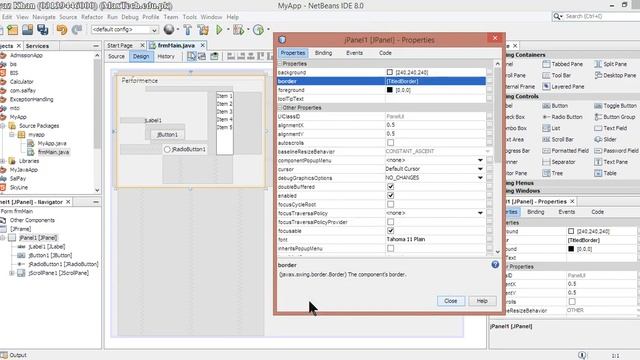The image size is (640, 360).
Task: Activate Selection Mode in the form designer
Action: (x=191, y=56)
